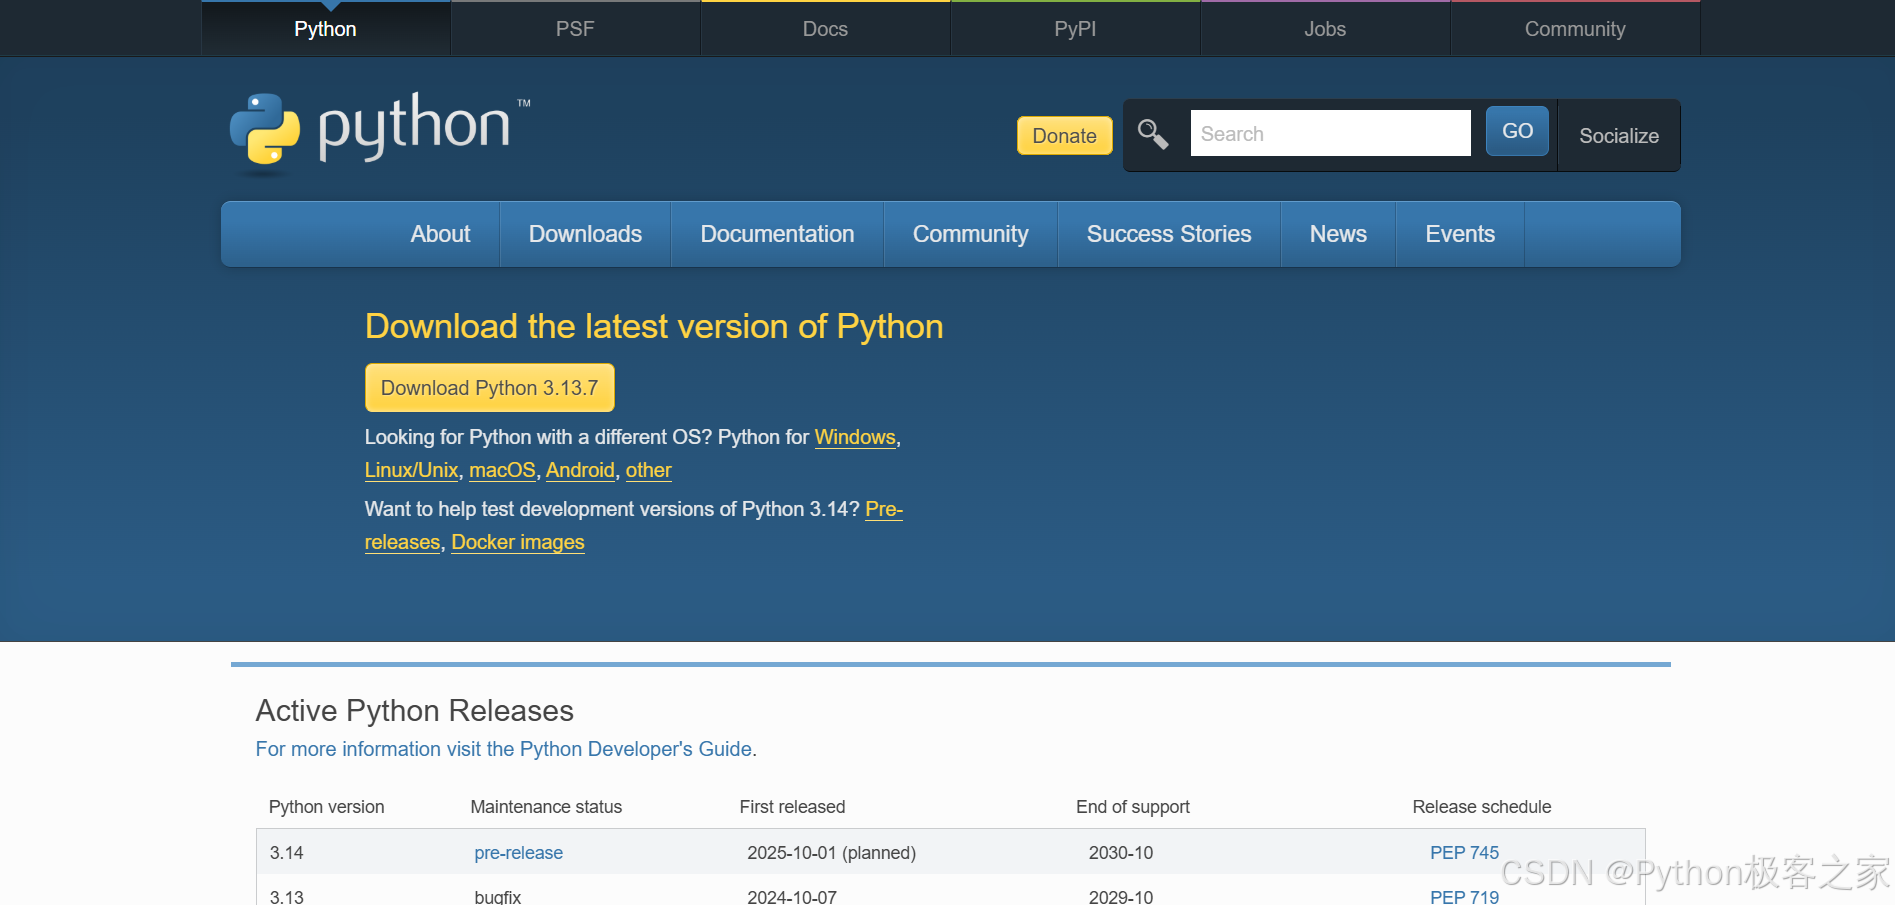
Task: Click the GO search button
Action: (1517, 131)
